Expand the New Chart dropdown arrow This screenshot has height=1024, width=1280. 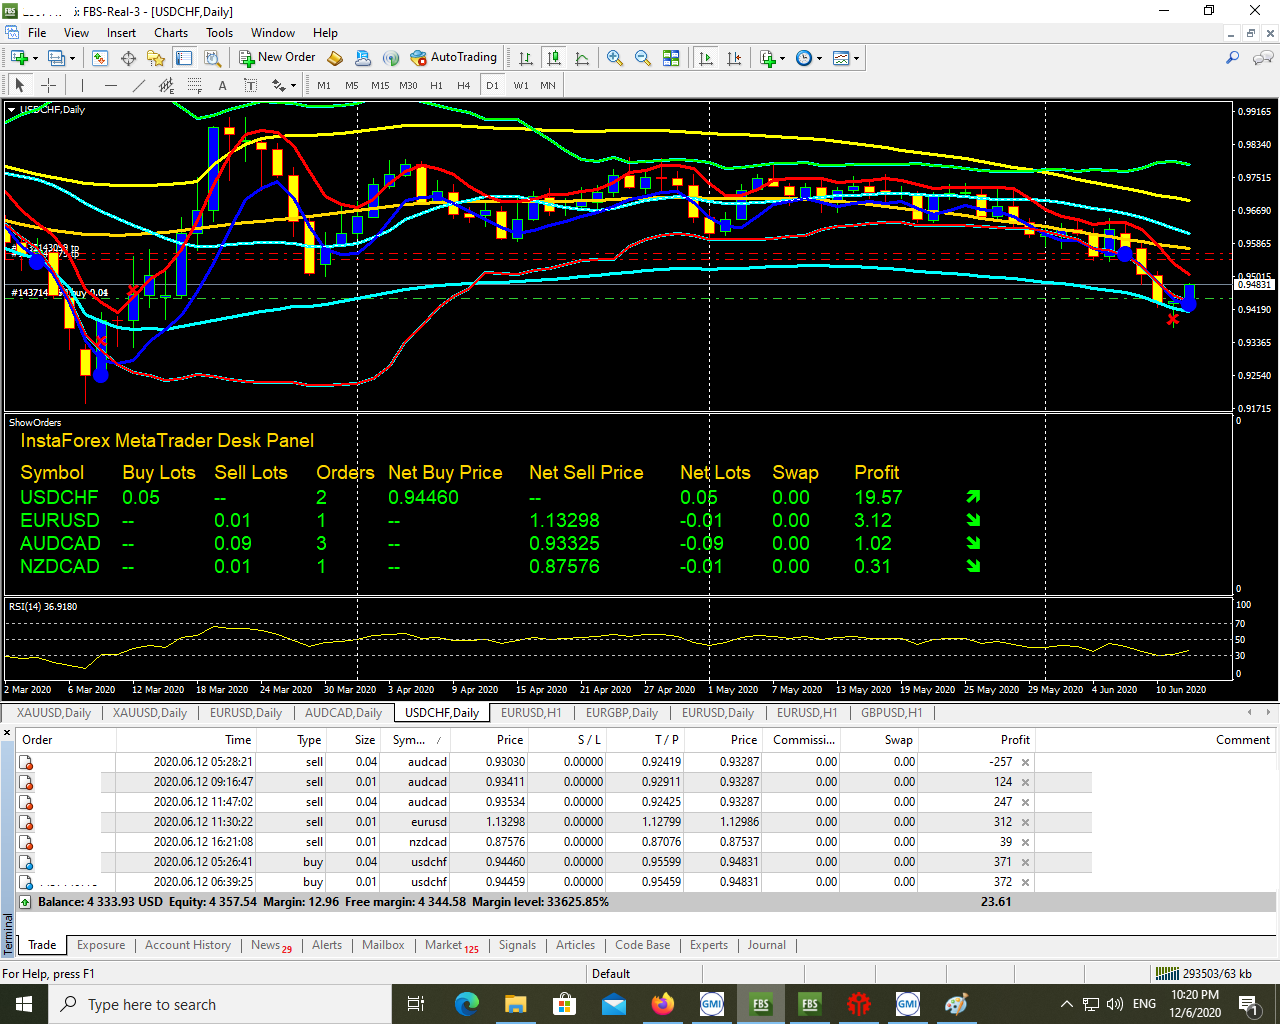click(35, 58)
